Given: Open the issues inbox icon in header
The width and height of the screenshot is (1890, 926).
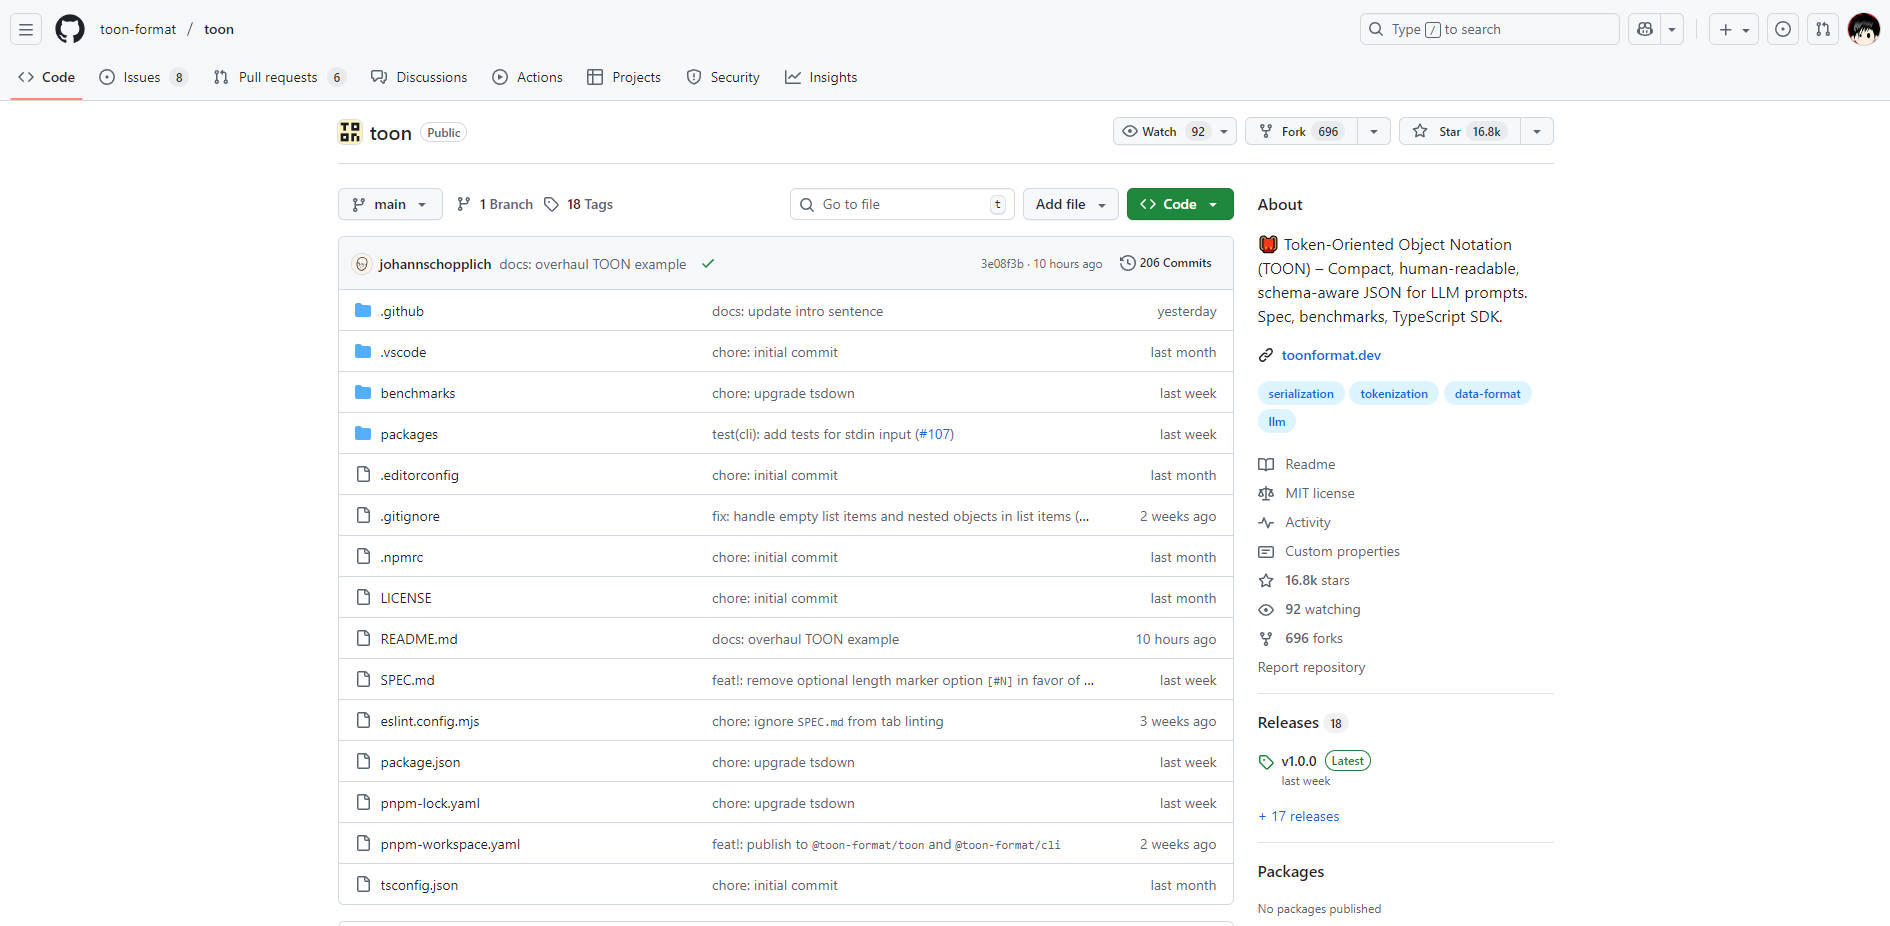Looking at the screenshot, I should [1783, 29].
